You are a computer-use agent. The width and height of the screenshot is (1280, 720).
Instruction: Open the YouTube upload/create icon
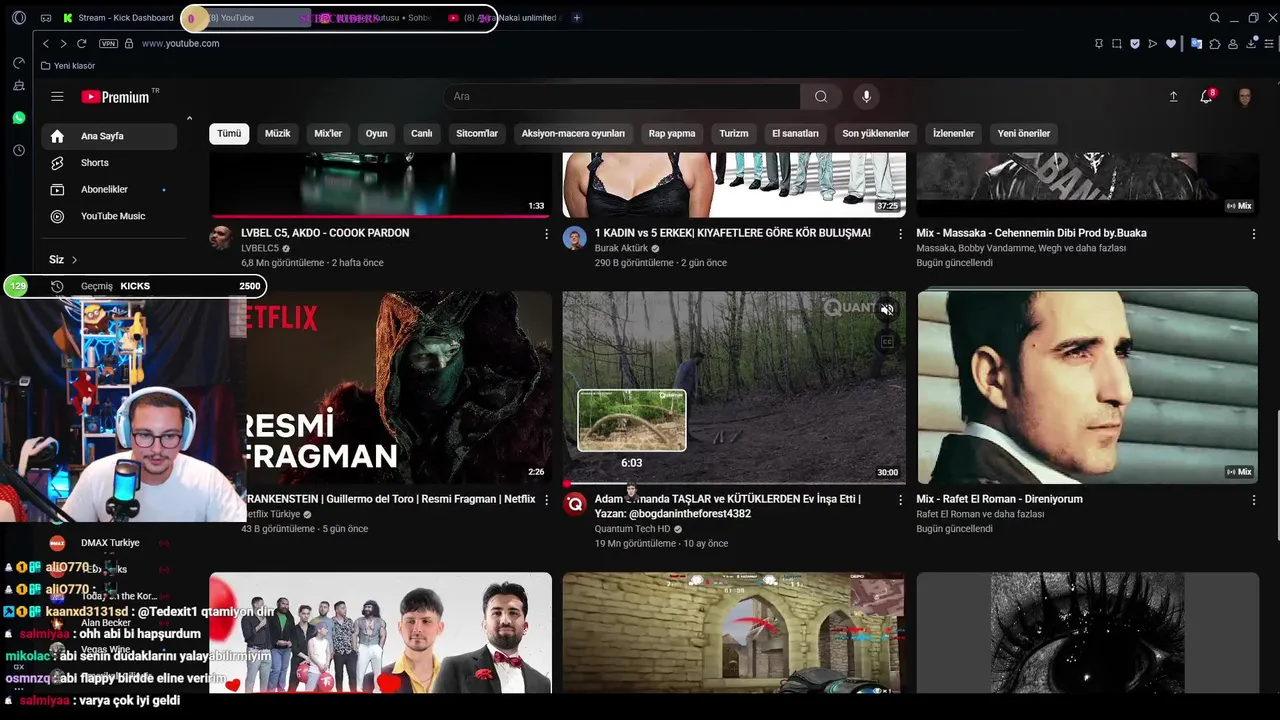coord(1173,97)
